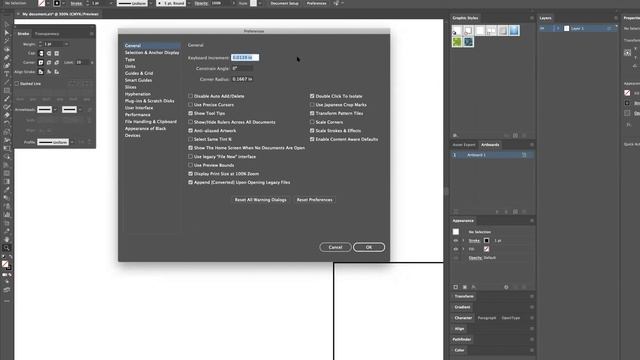Click Reset All Warning Dialogs button
Viewport: 640px width, 360px height.
click(x=260, y=200)
